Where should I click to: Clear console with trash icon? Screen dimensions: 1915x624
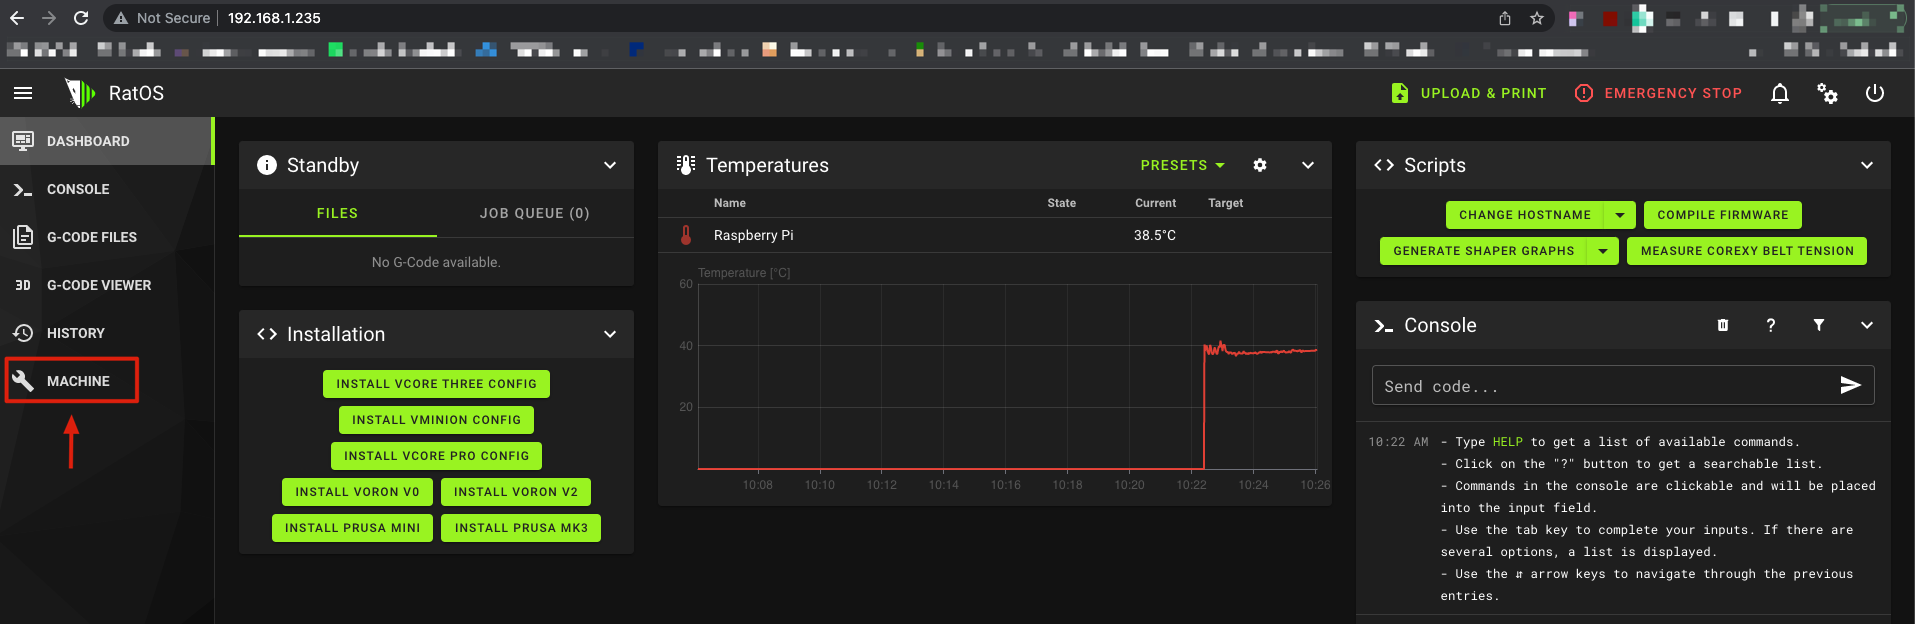pos(1723,325)
